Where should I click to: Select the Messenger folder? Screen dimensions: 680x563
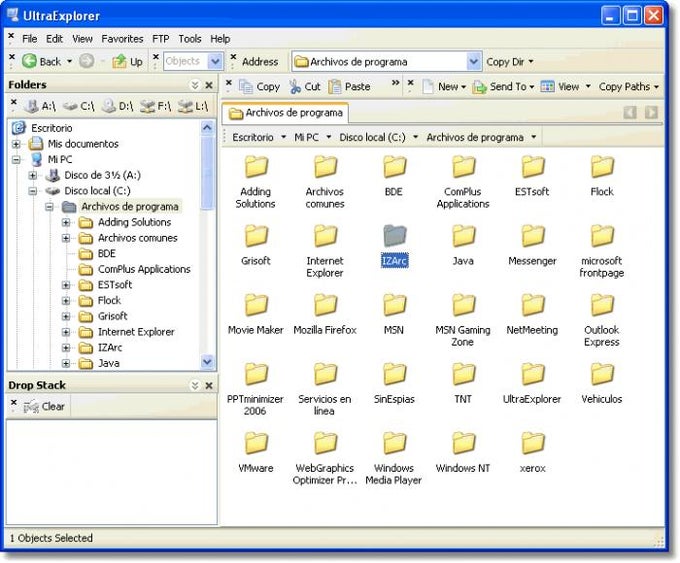click(532, 245)
